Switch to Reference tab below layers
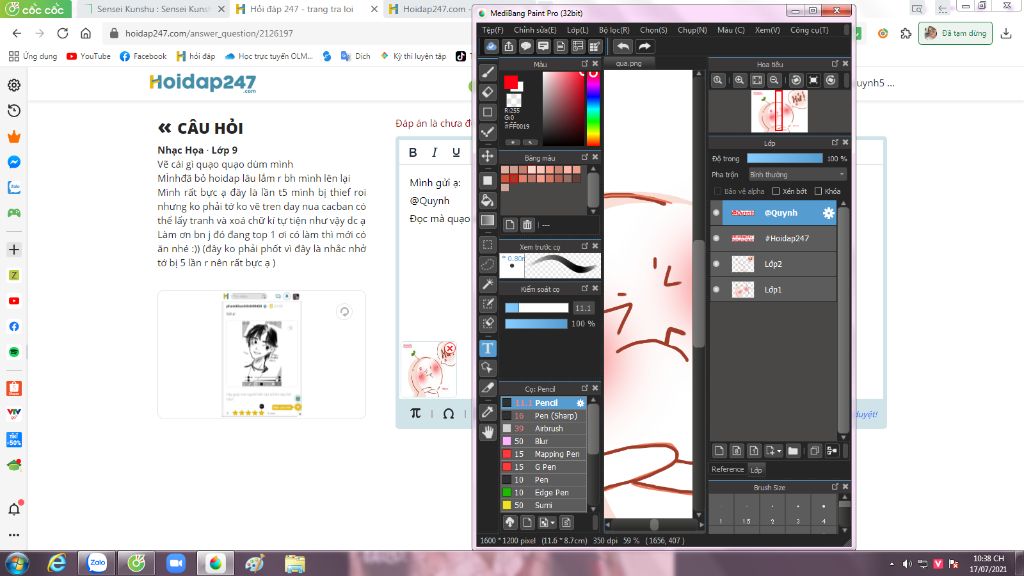This screenshot has height=576, width=1024. tap(728, 470)
